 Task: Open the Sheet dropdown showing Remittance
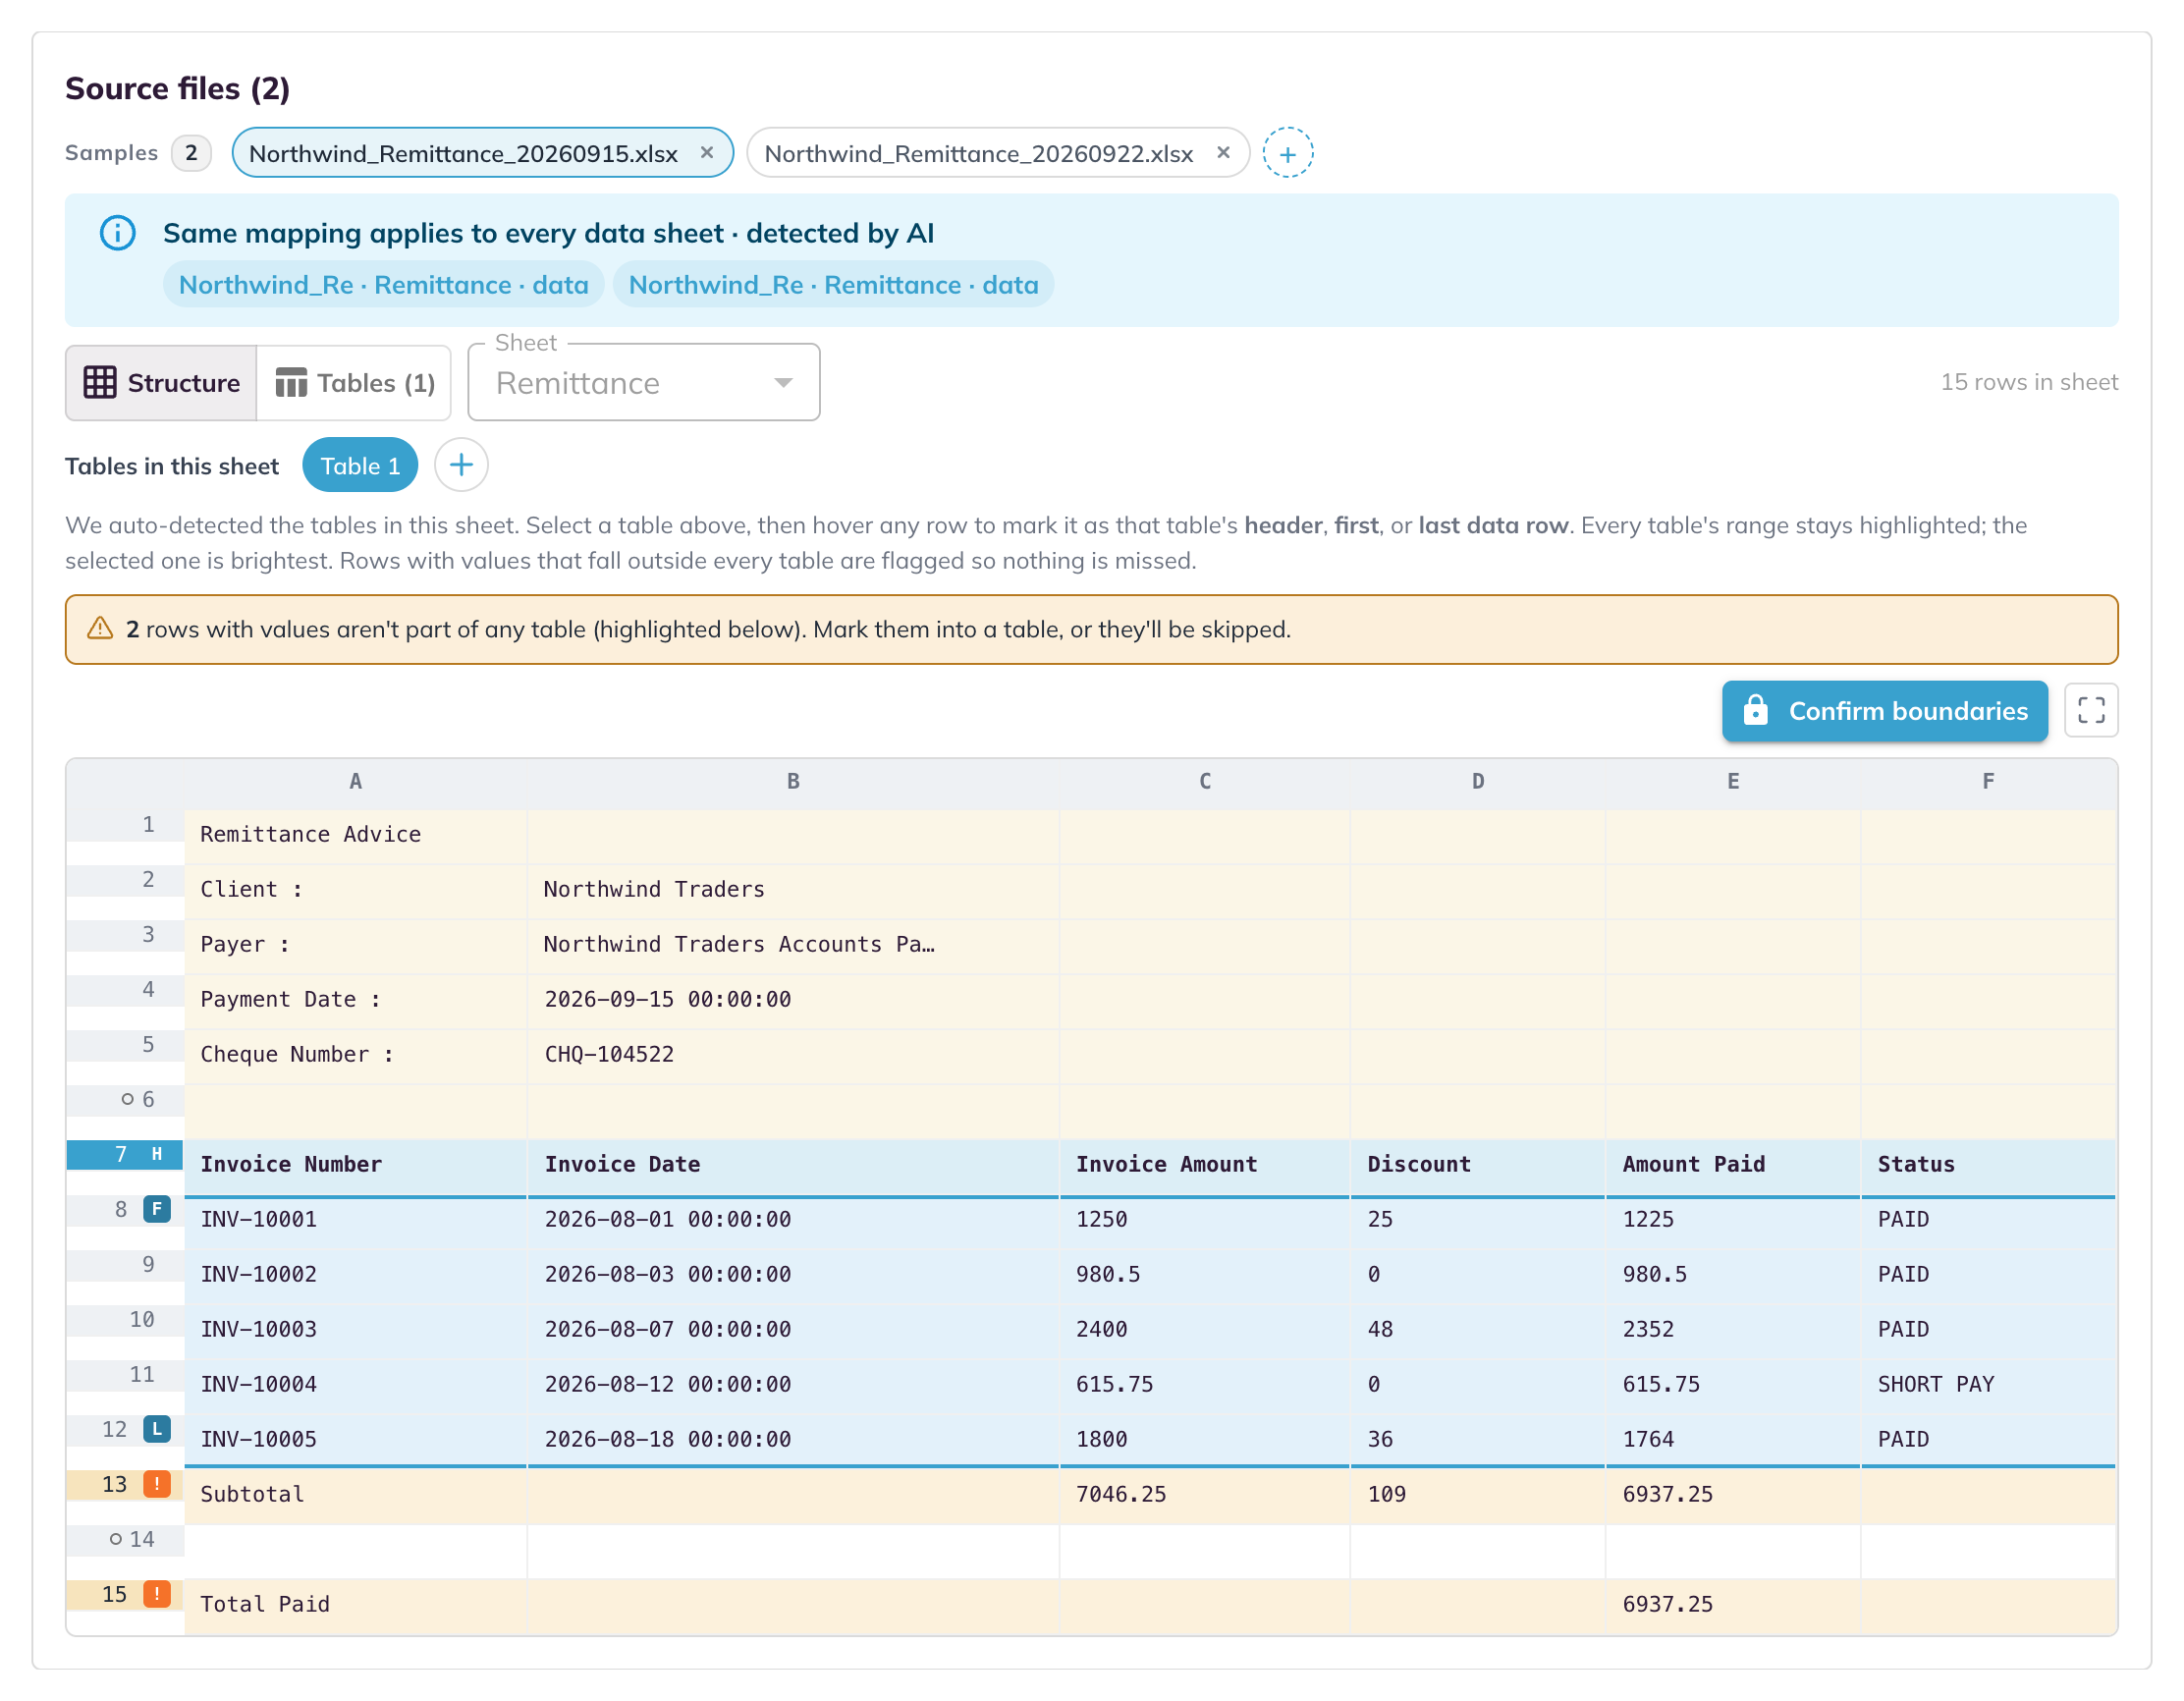644,383
